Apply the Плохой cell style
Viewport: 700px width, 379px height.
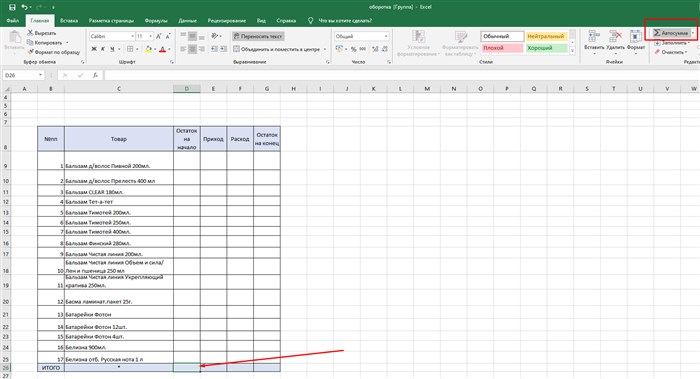(502, 48)
